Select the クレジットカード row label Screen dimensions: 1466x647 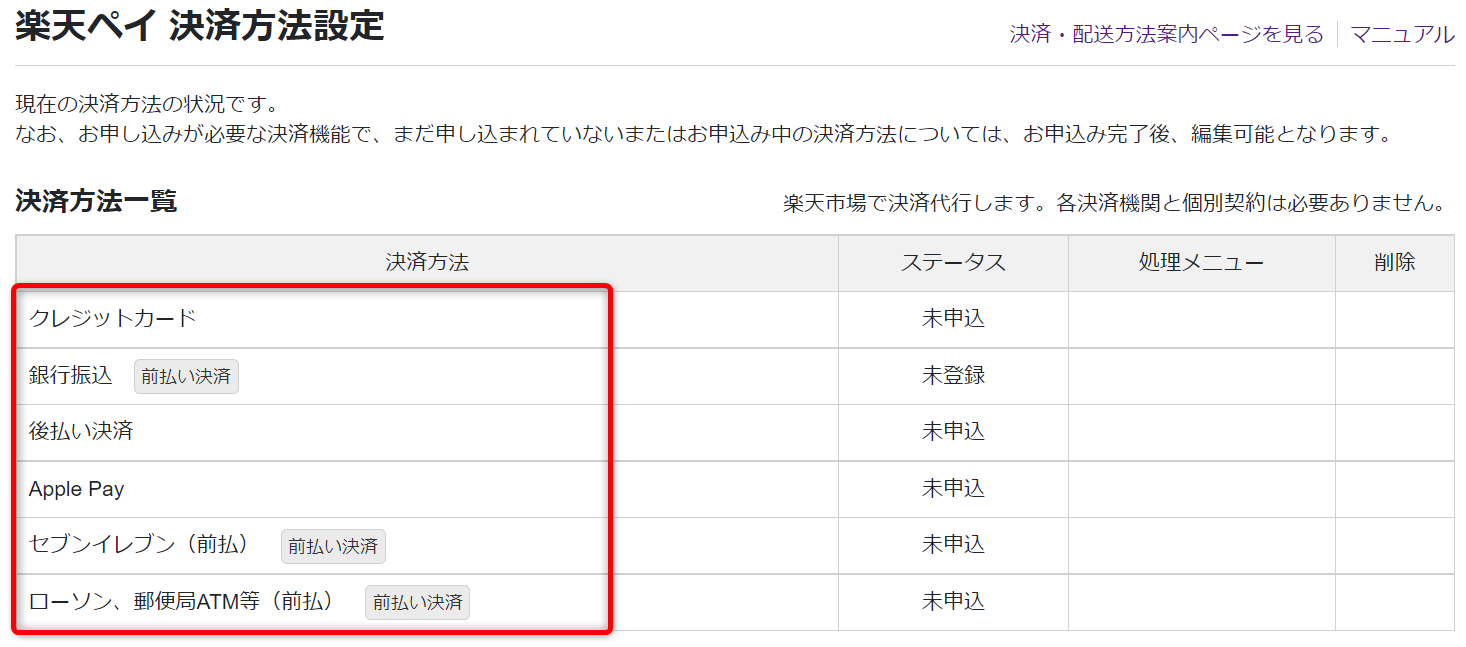(113, 319)
